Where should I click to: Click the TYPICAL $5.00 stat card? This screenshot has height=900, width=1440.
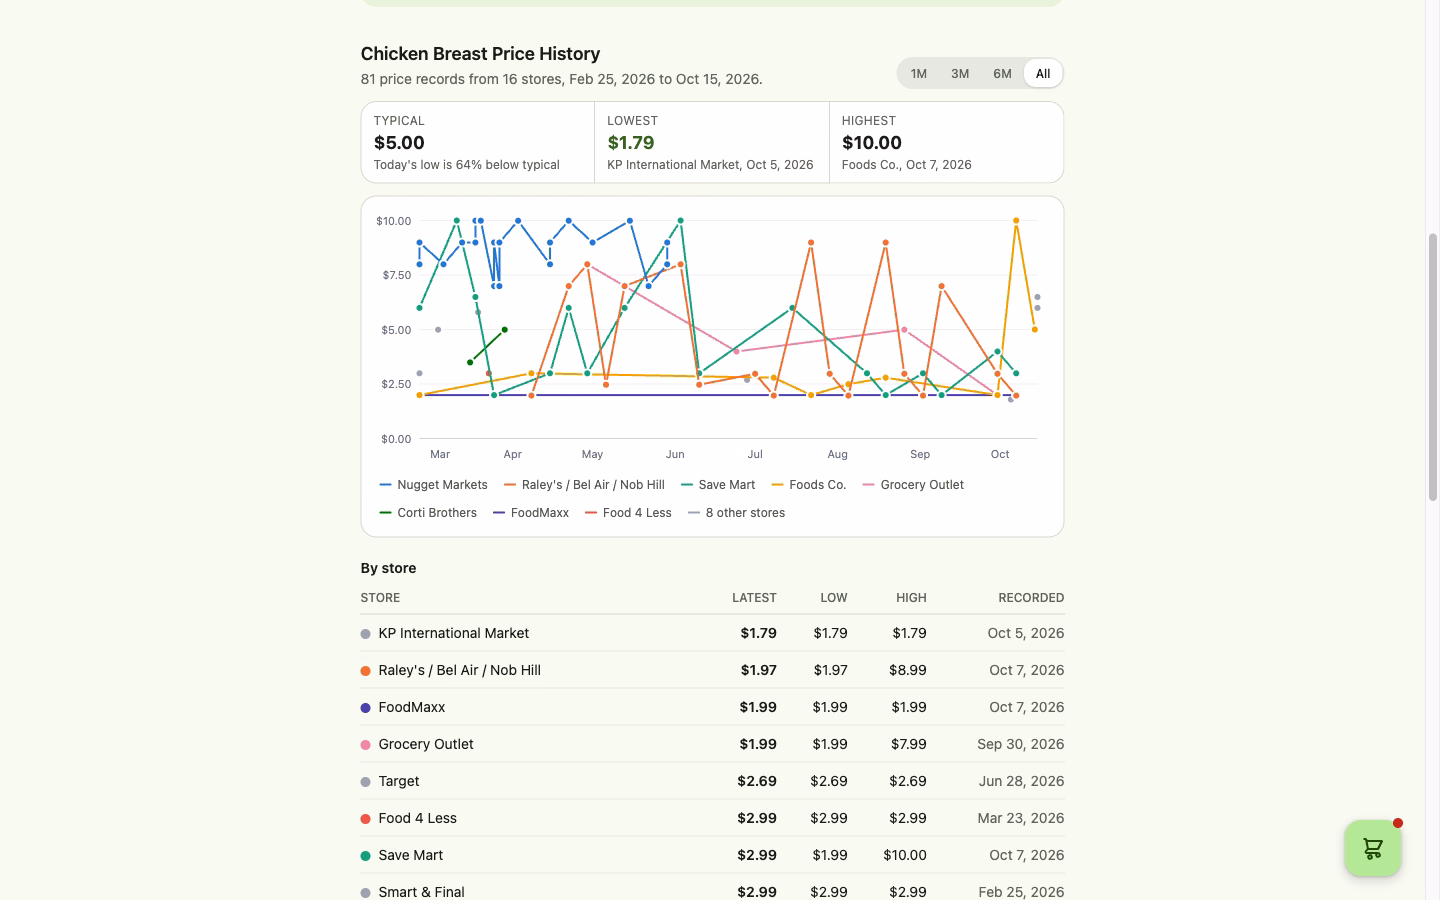coord(478,142)
